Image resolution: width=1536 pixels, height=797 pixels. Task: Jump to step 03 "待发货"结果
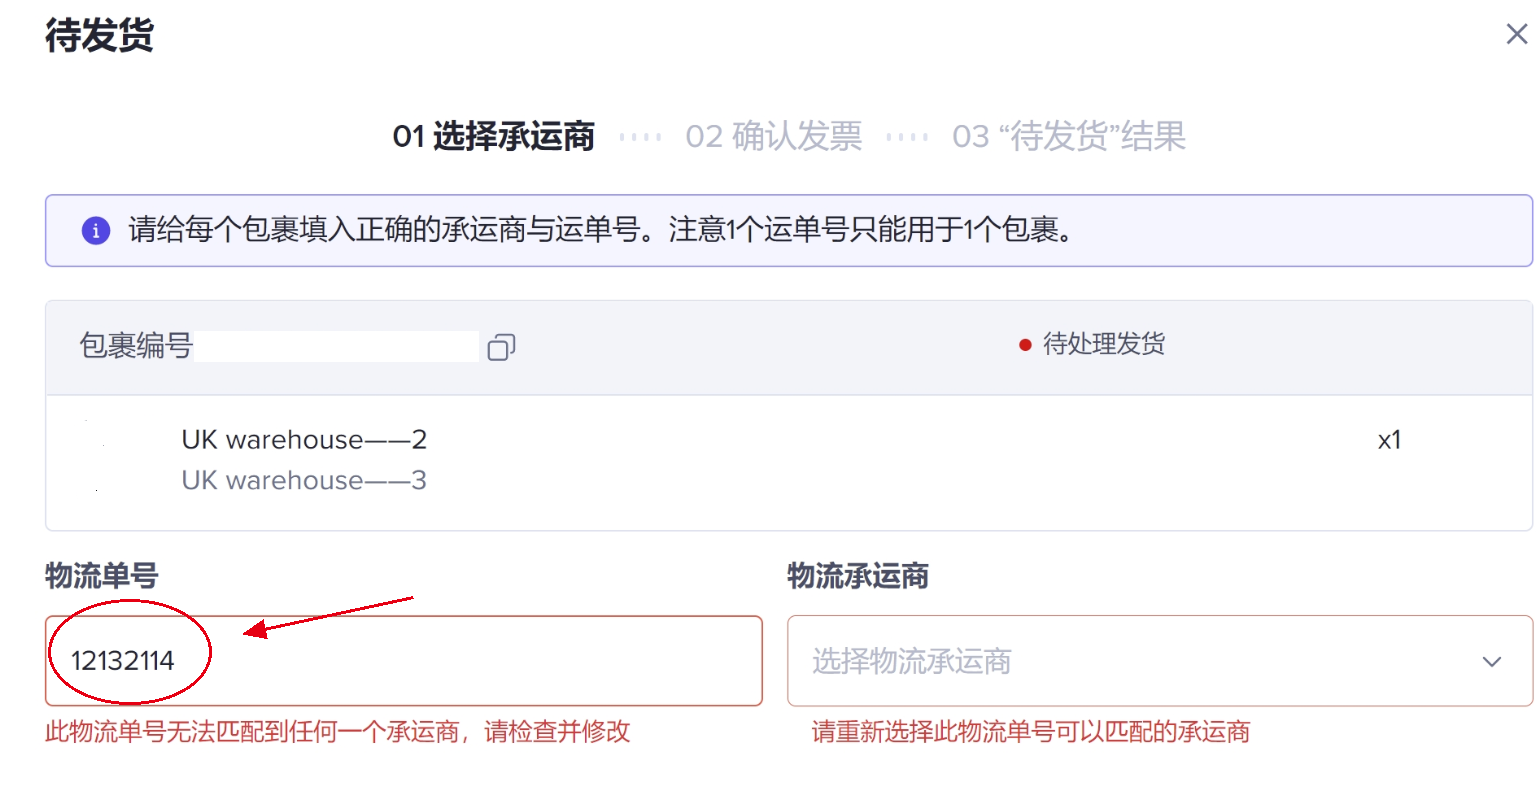pyautogui.click(x=1068, y=136)
